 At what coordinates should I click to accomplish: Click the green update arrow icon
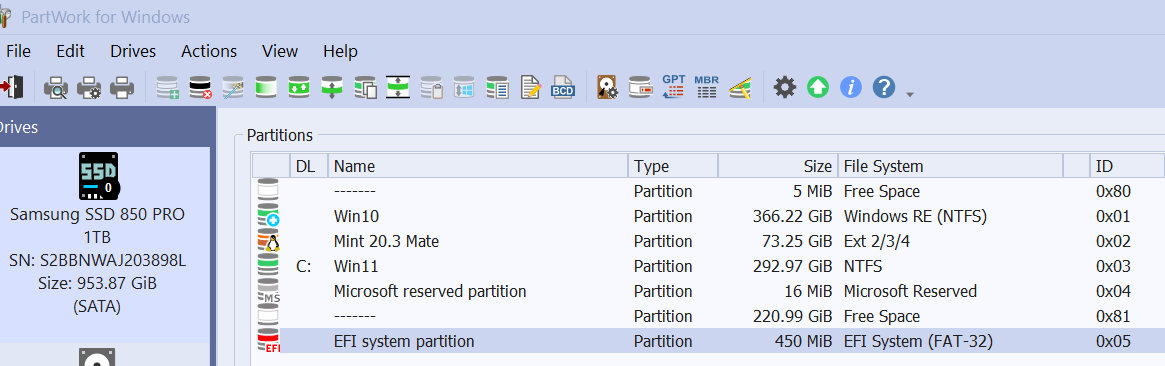817,88
